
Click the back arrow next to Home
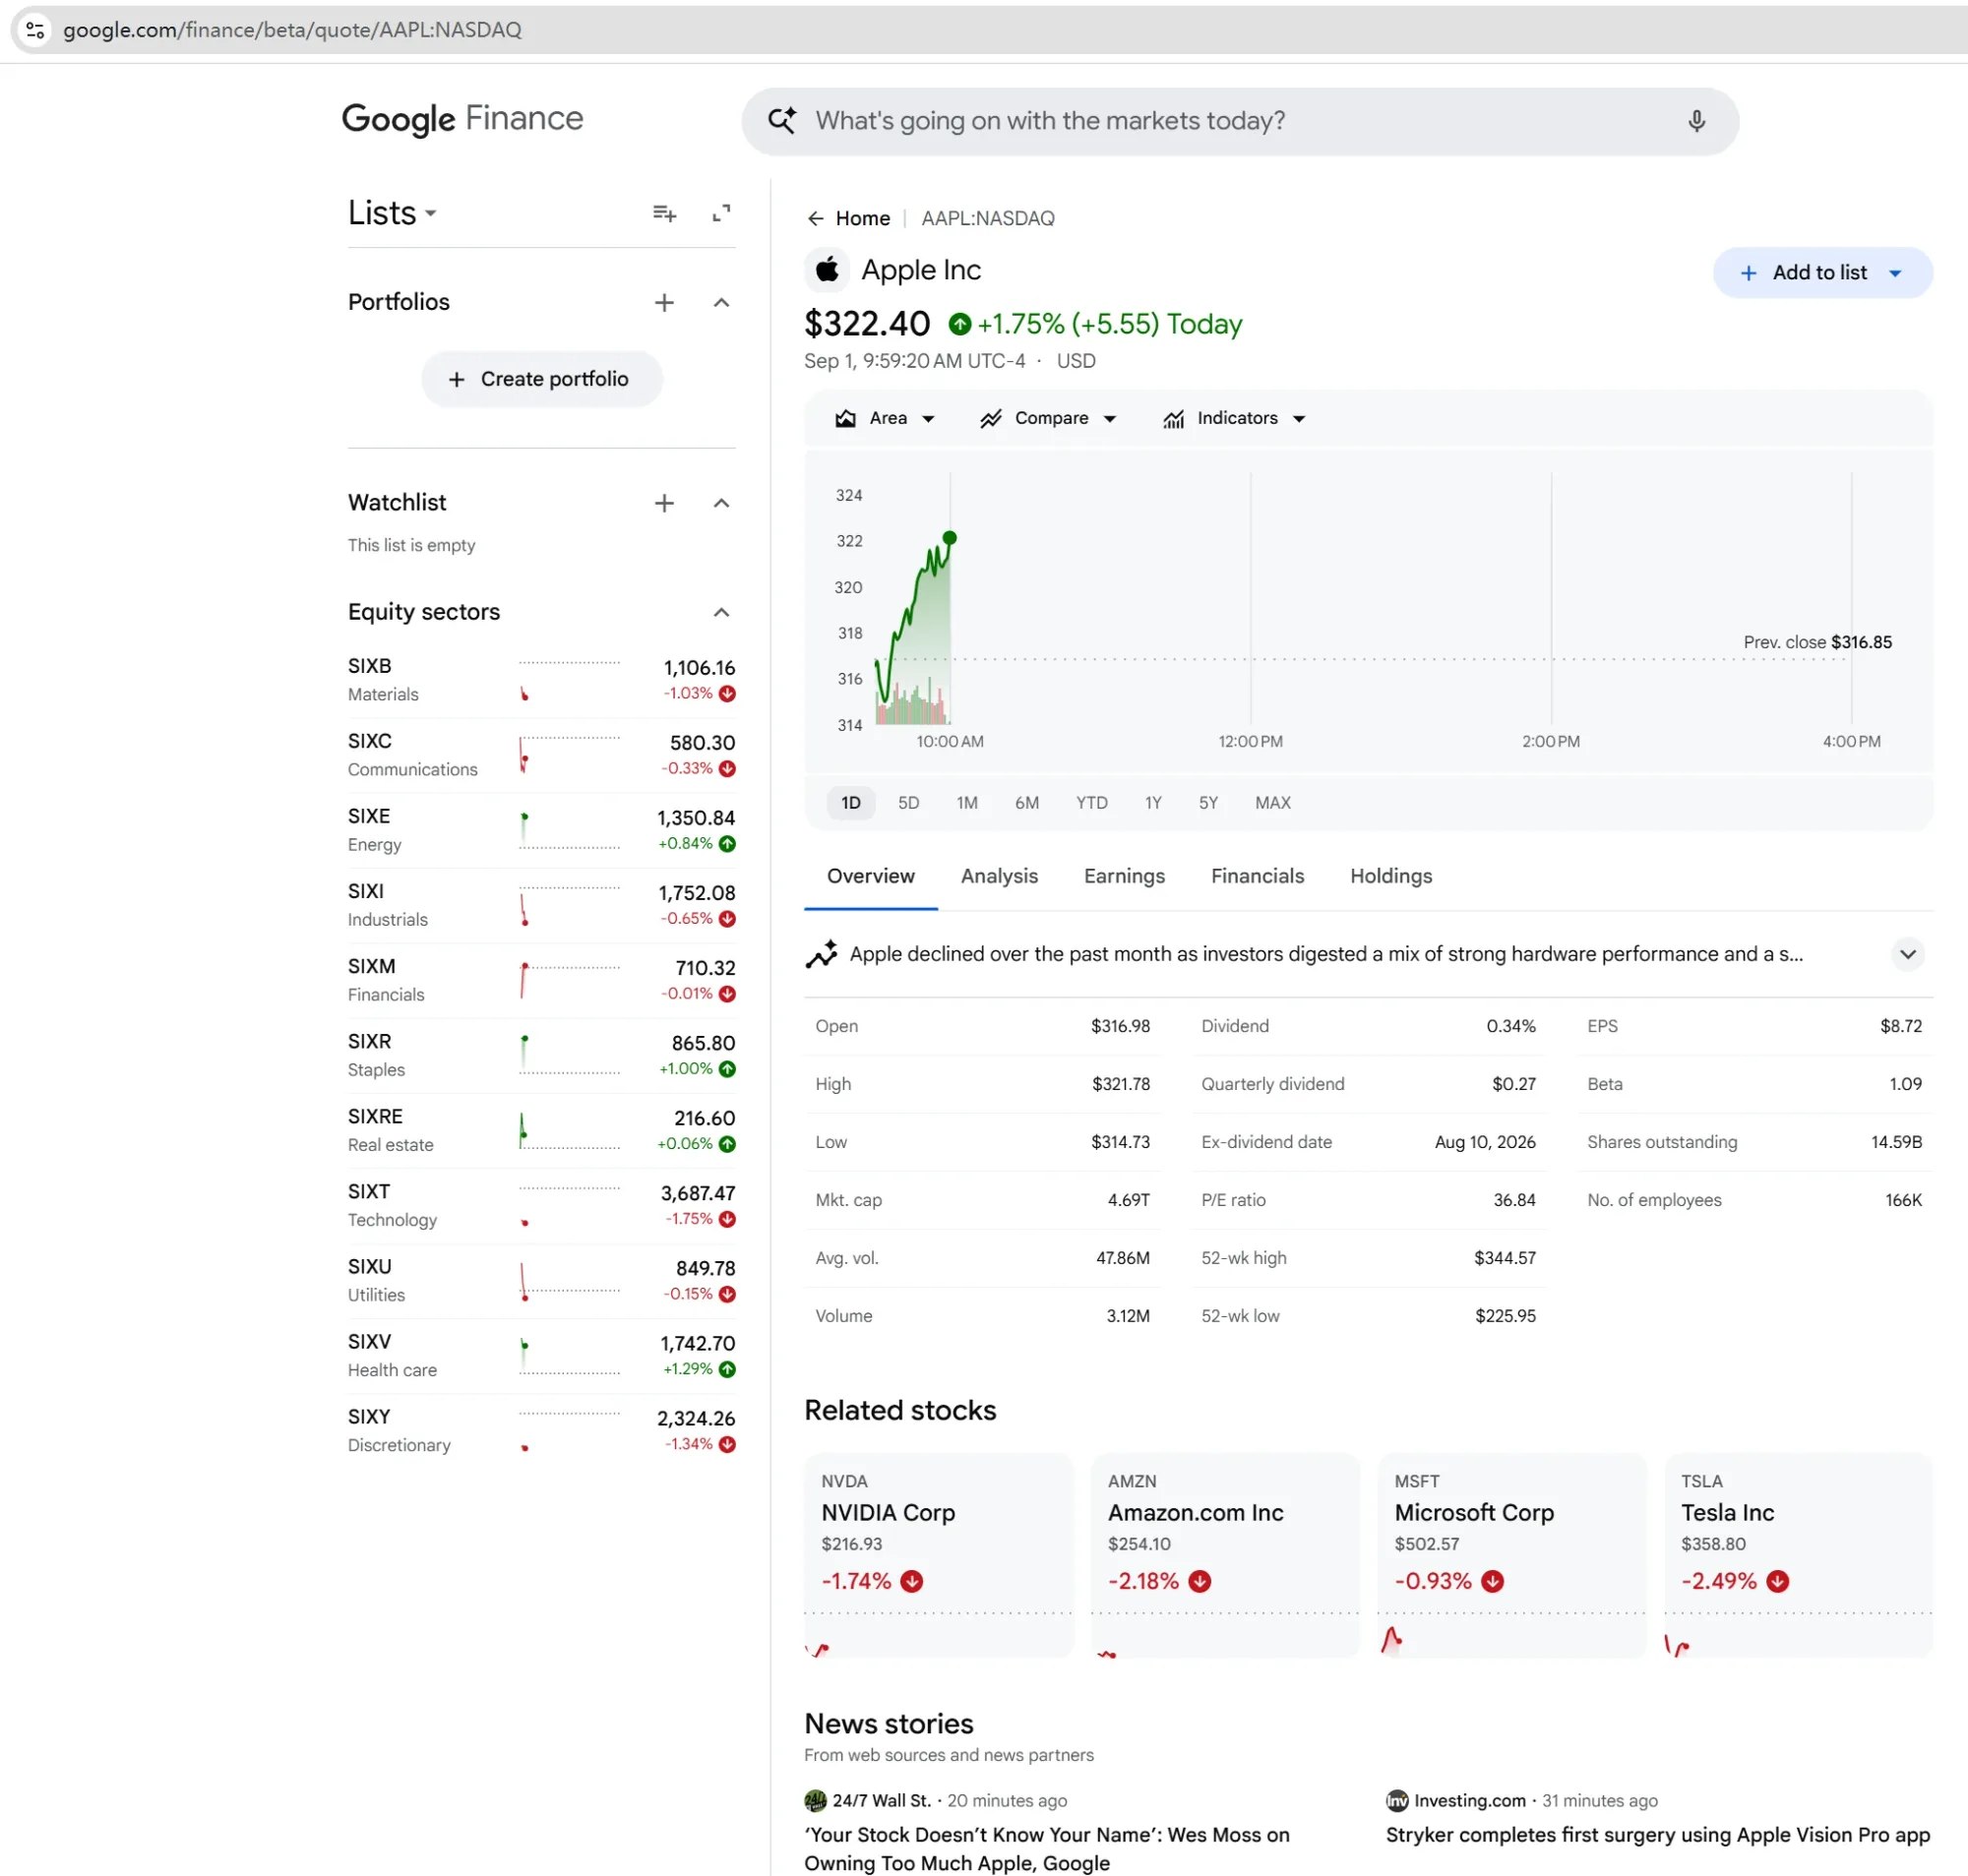coord(816,218)
